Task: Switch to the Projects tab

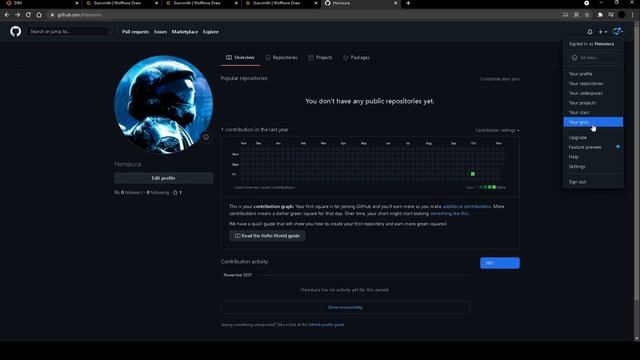Action: coord(320,58)
